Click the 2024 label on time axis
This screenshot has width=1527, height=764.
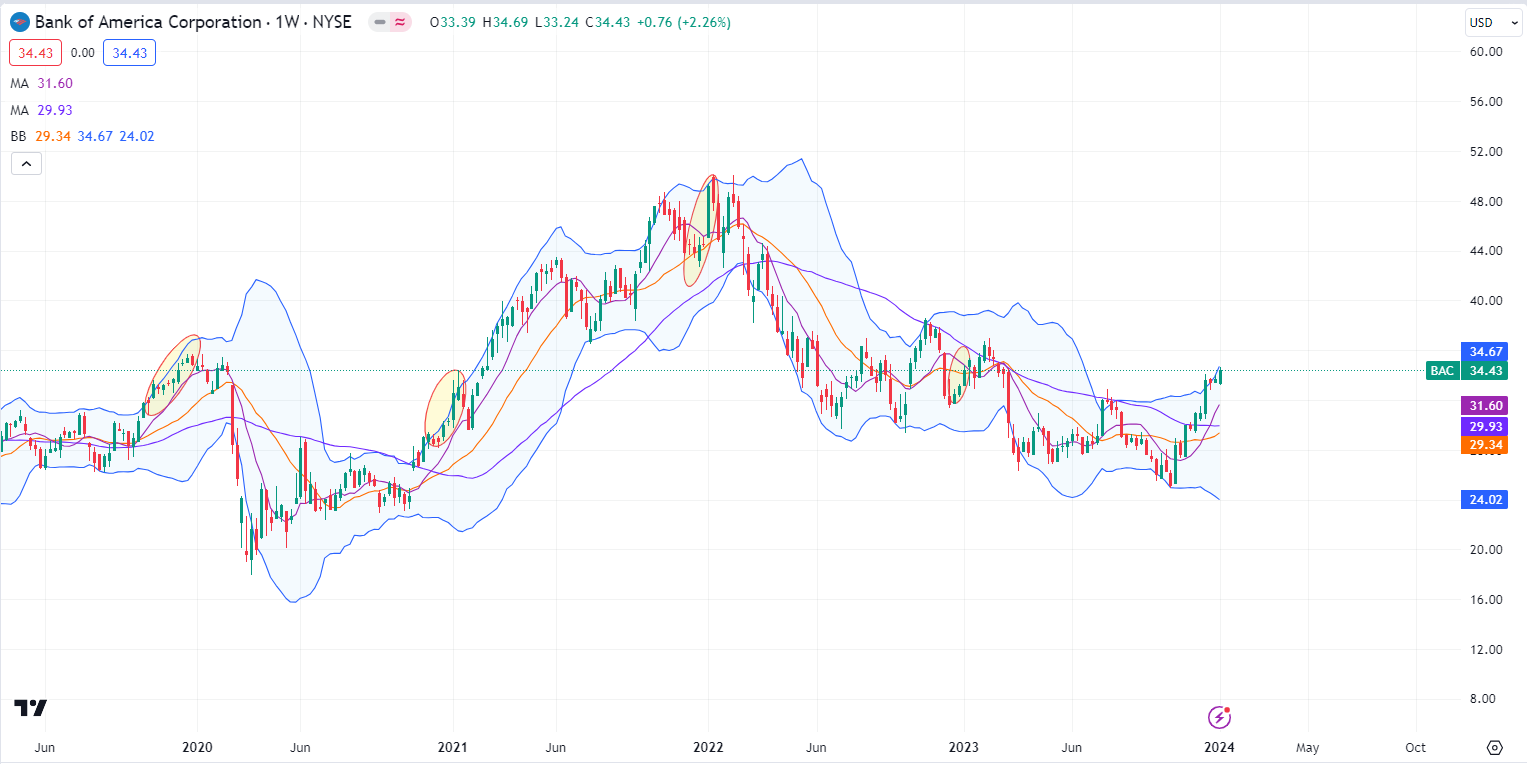tap(1219, 748)
